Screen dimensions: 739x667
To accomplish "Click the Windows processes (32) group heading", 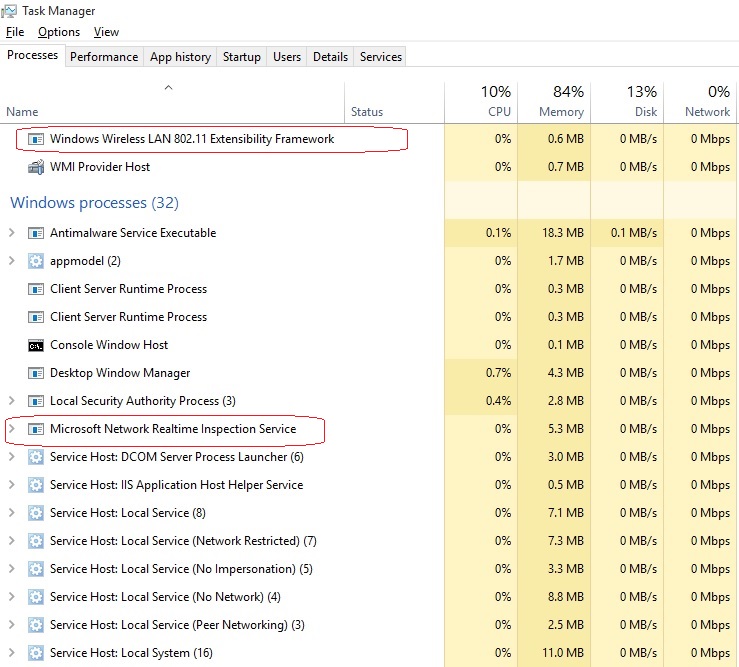I will pyautogui.click(x=94, y=203).
